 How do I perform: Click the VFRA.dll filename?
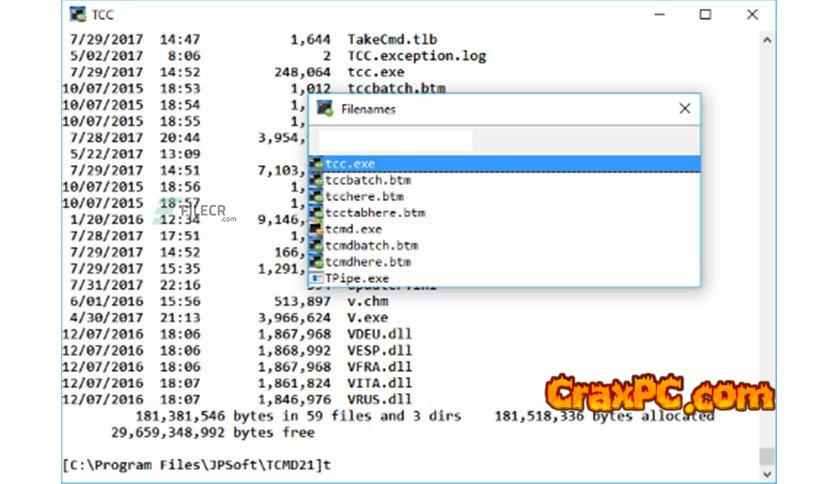[380, 367]
